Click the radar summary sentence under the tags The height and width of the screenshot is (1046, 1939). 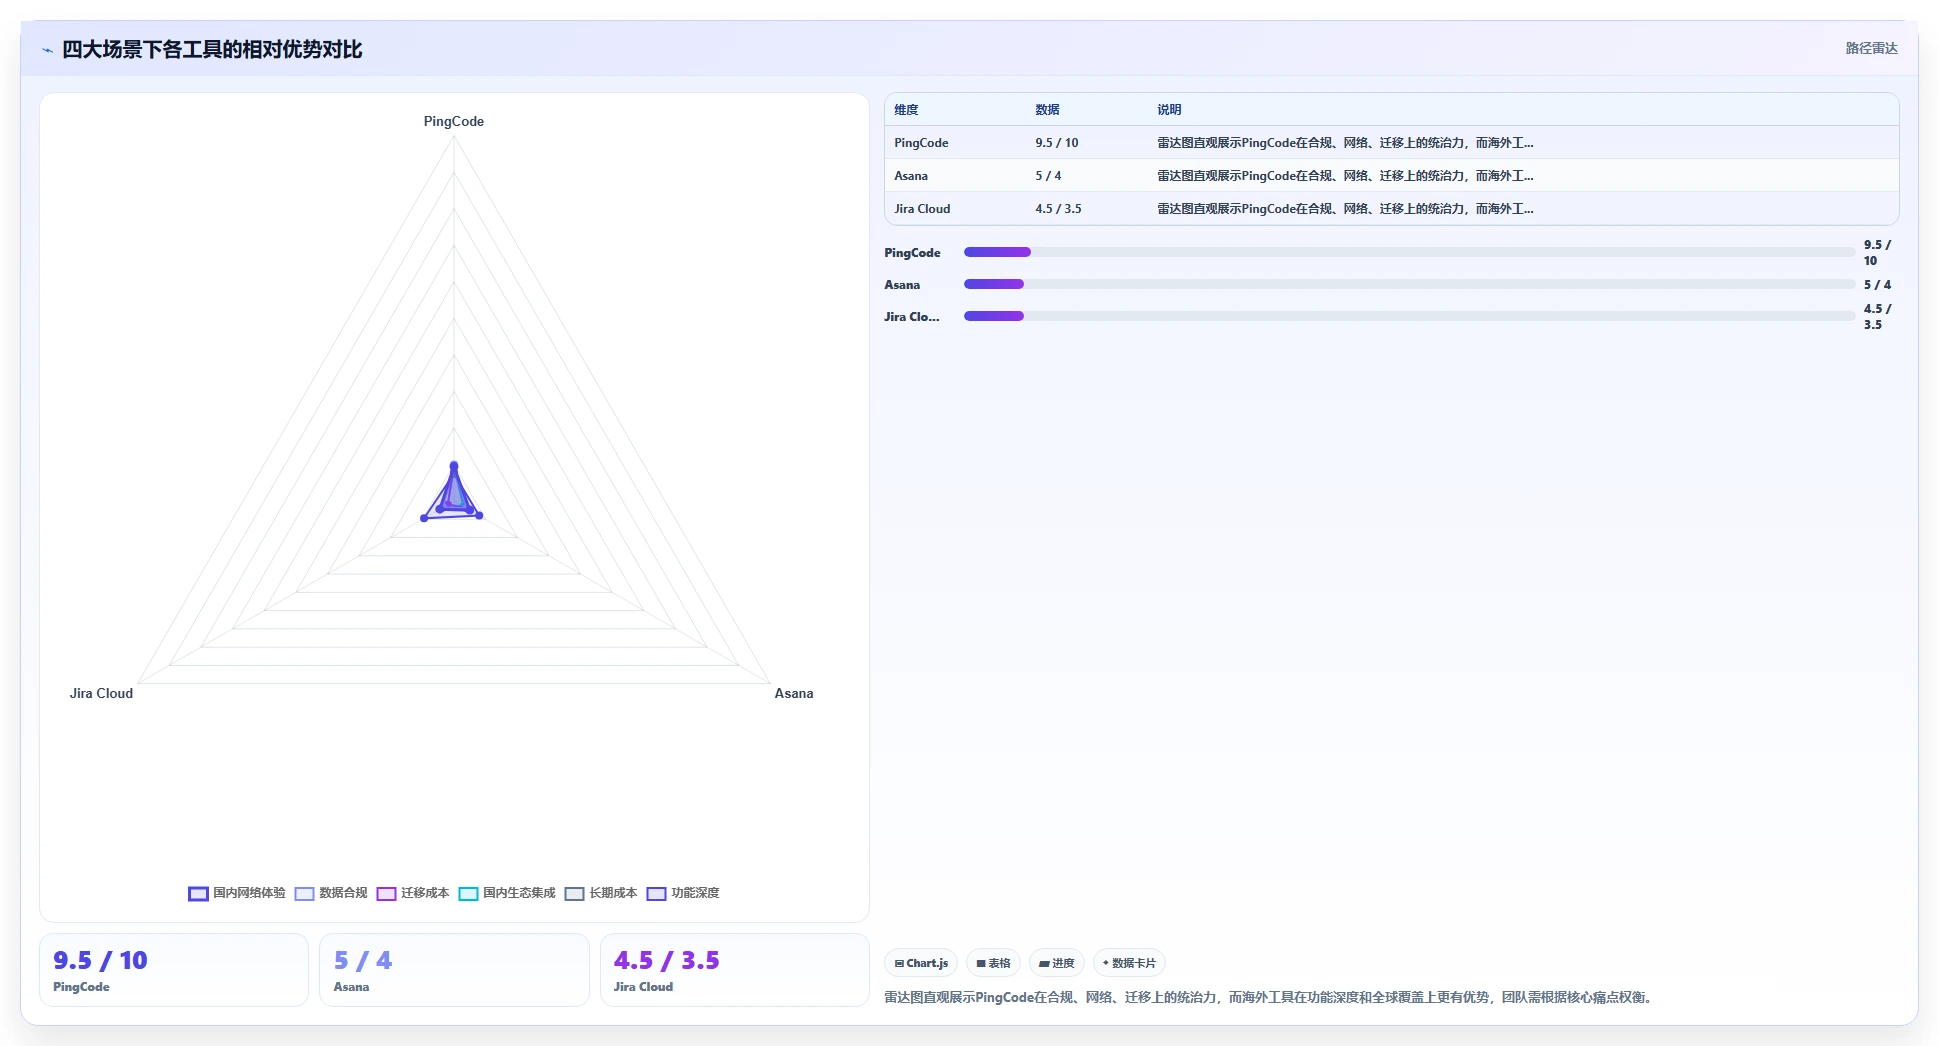(x=1268, y=997)
